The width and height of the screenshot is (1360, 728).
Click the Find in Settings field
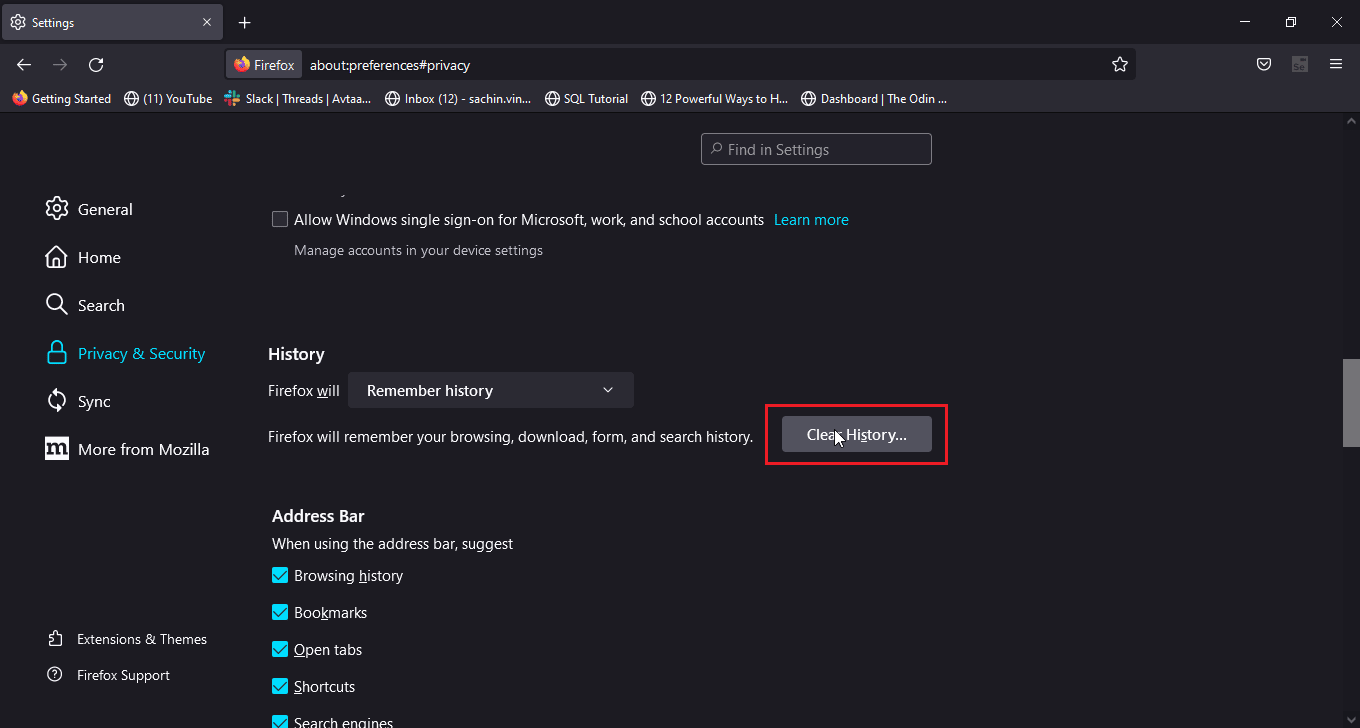[x=816, y=150]
